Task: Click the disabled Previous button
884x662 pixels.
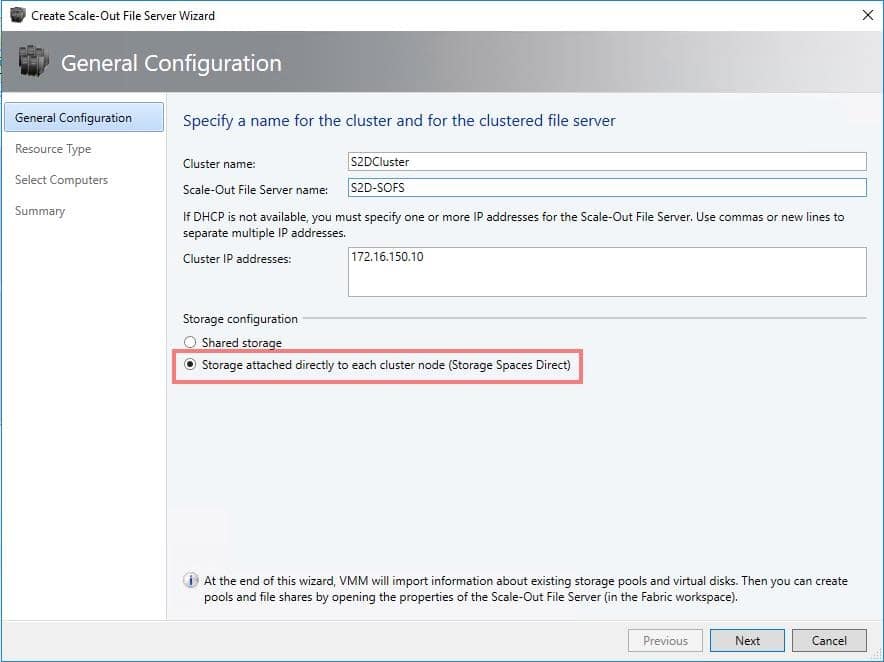Action: point(665,641)
